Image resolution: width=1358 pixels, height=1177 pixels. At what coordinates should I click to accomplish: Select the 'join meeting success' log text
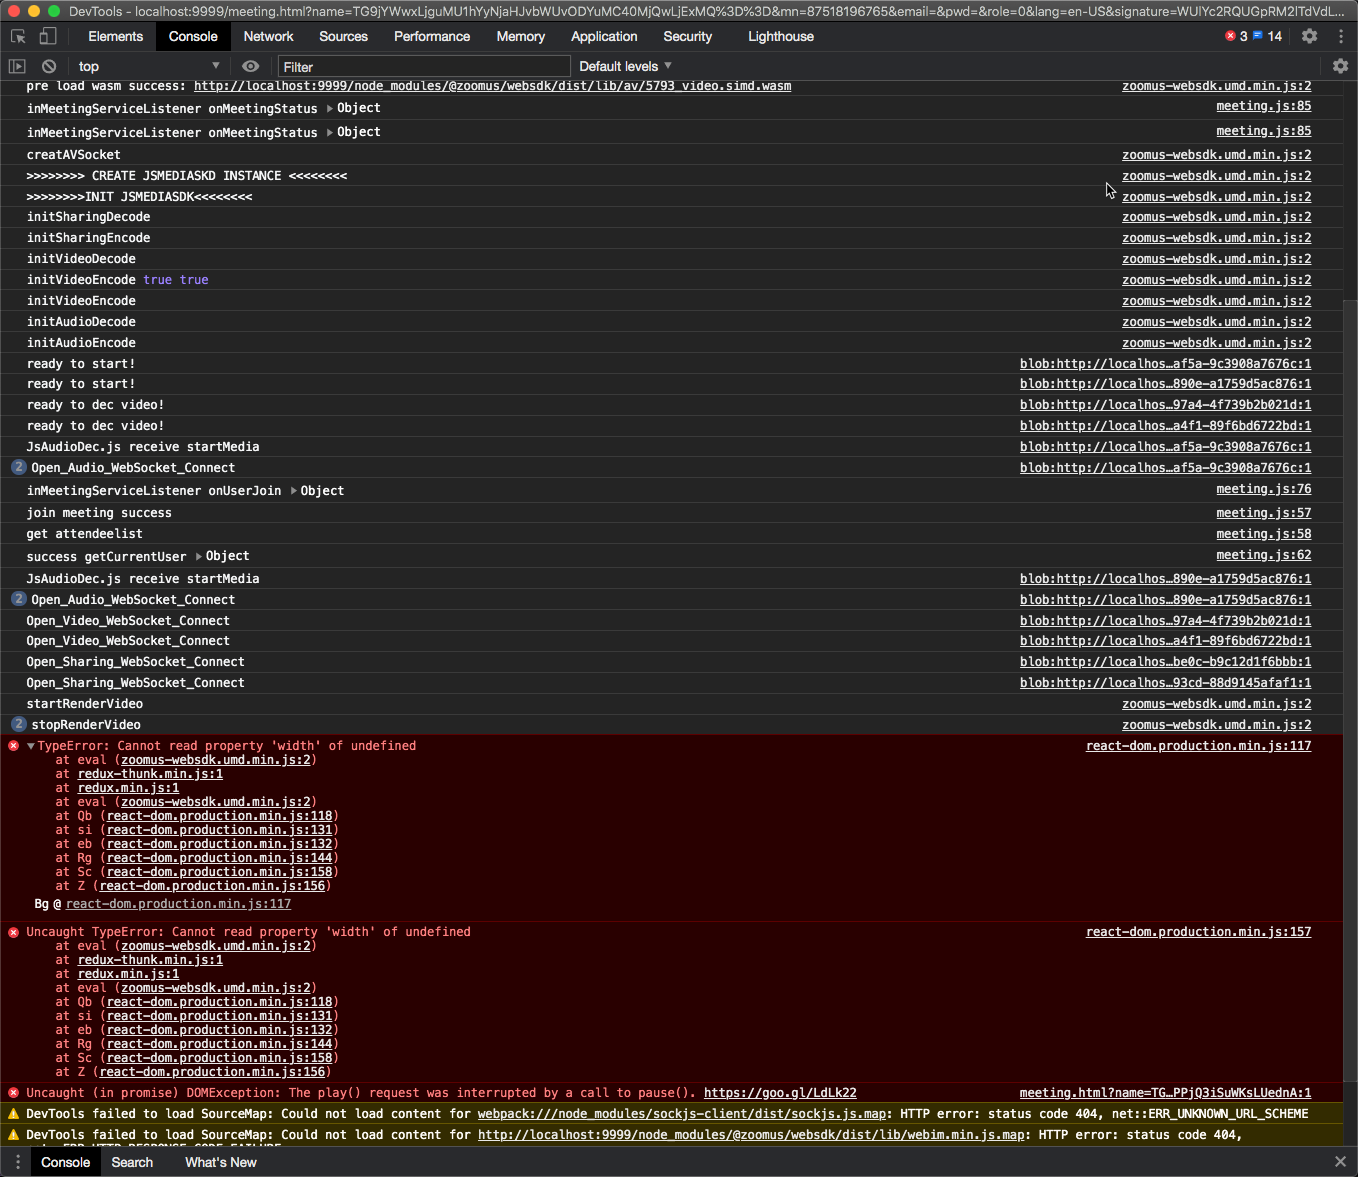pyautogui.click(x=99, y=513)
